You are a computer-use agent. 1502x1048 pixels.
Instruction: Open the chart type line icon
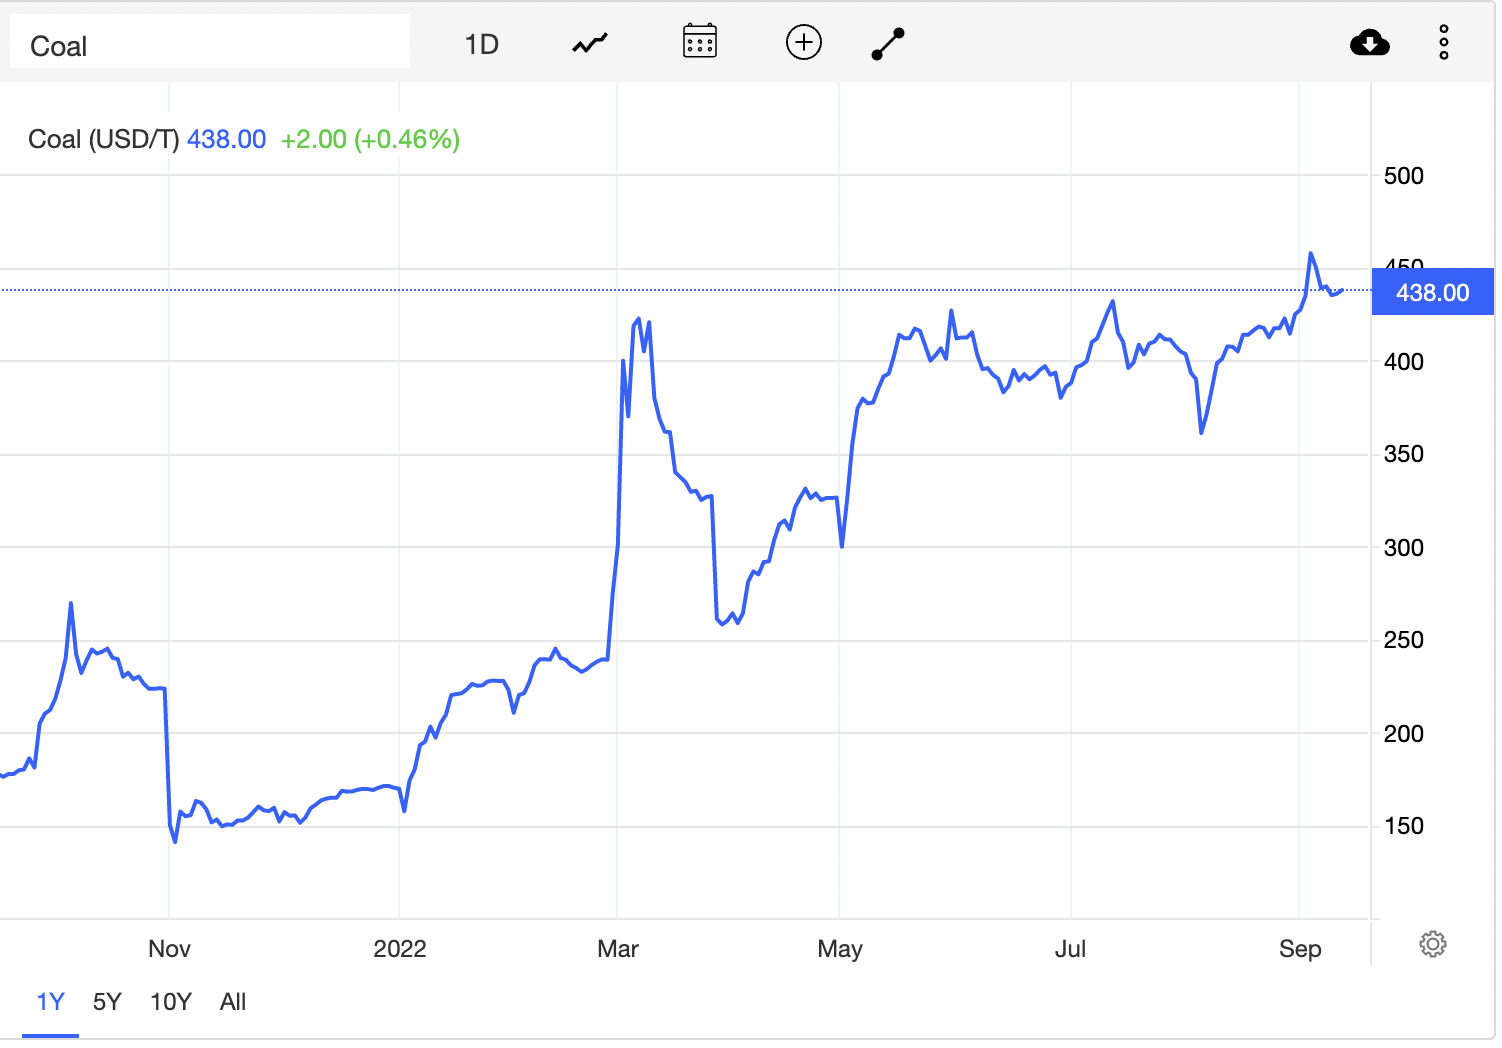(590, 43)
